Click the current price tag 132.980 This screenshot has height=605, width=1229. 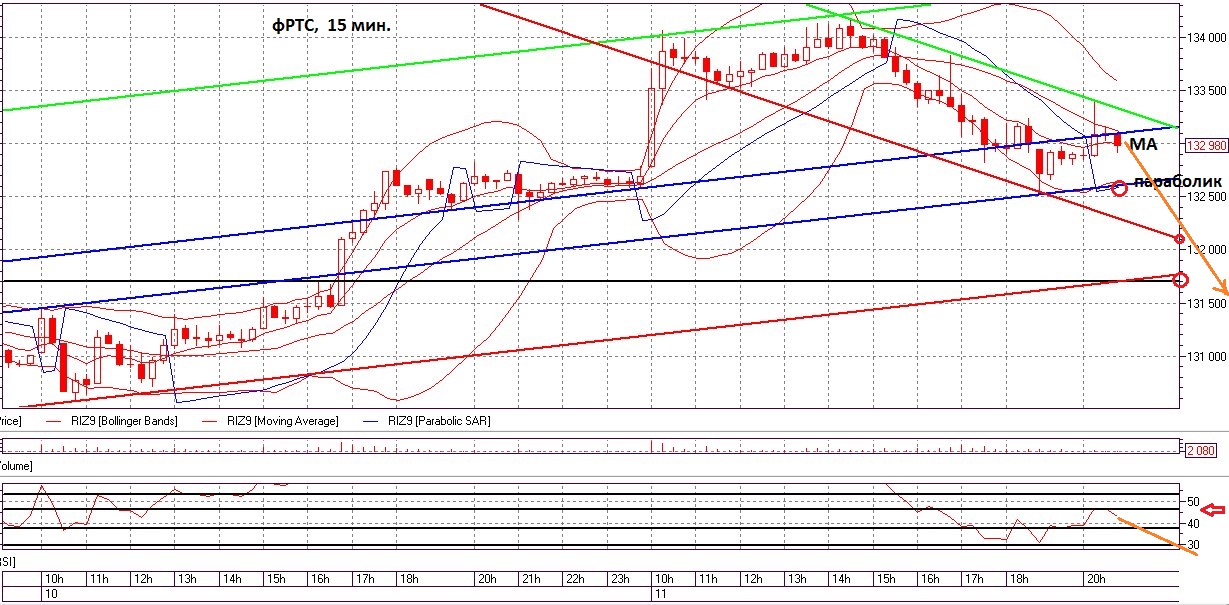1204,145
